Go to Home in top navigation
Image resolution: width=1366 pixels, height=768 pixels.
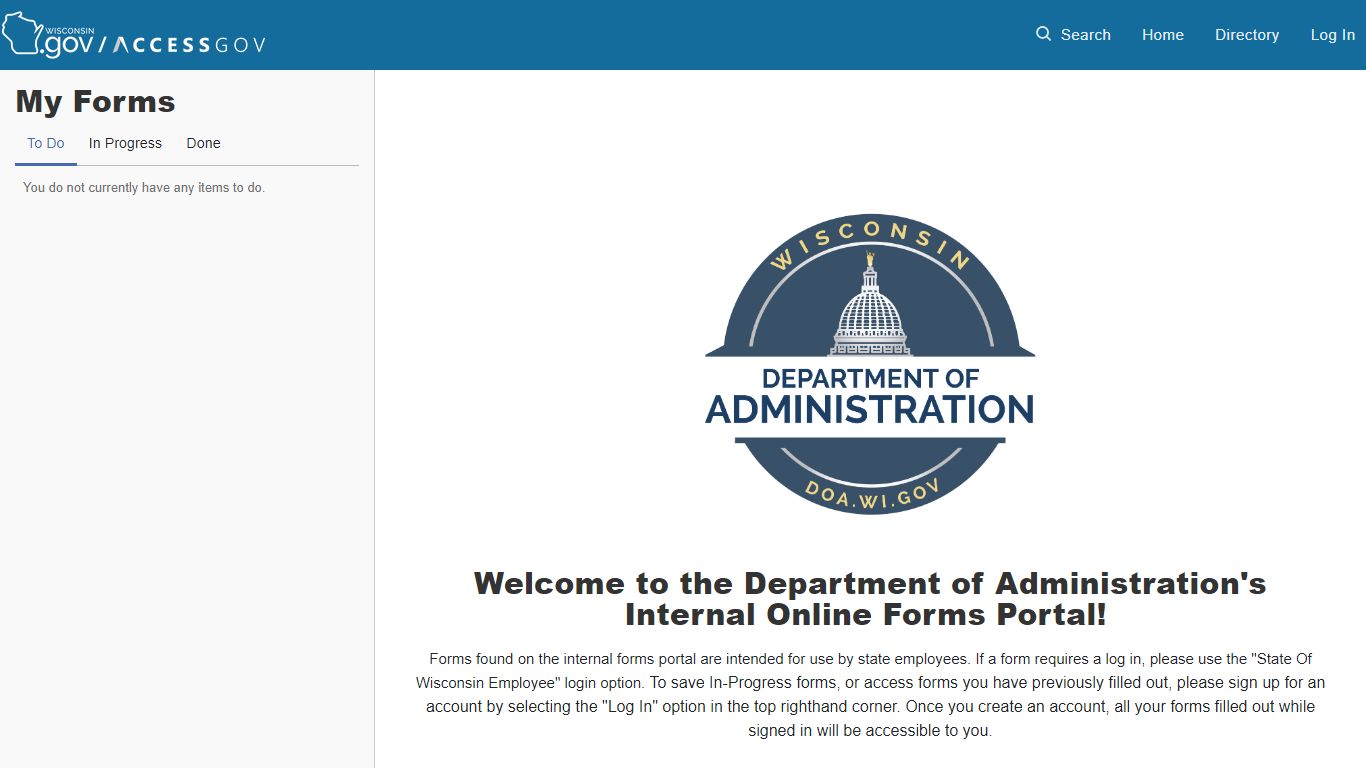(1163, 35)
